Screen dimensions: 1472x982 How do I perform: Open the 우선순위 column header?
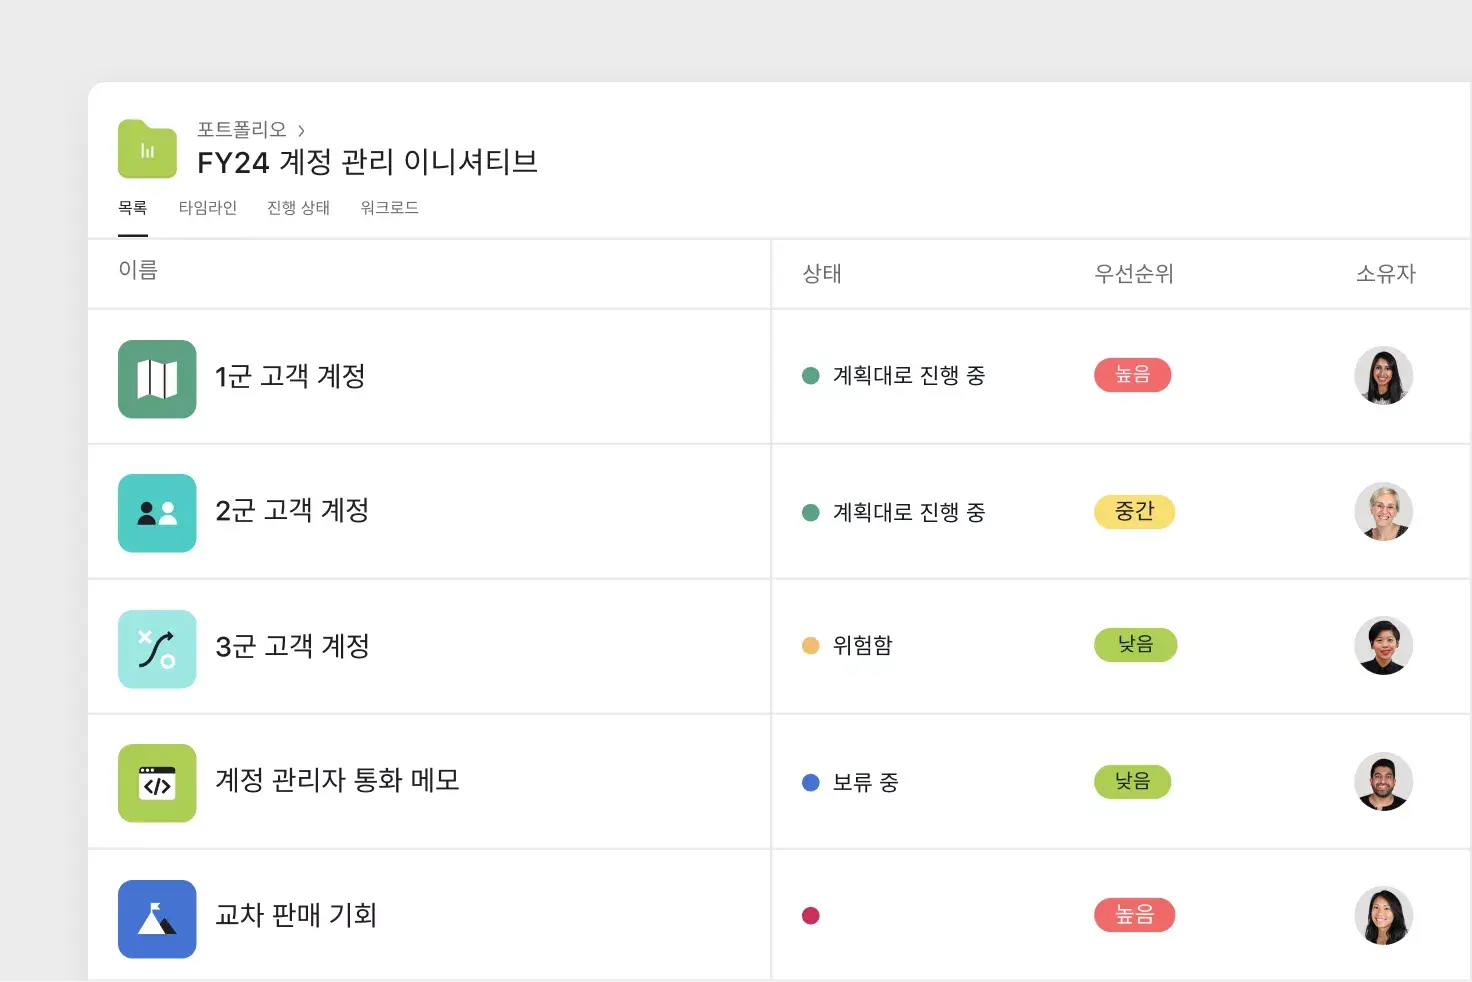point(1134,273)
